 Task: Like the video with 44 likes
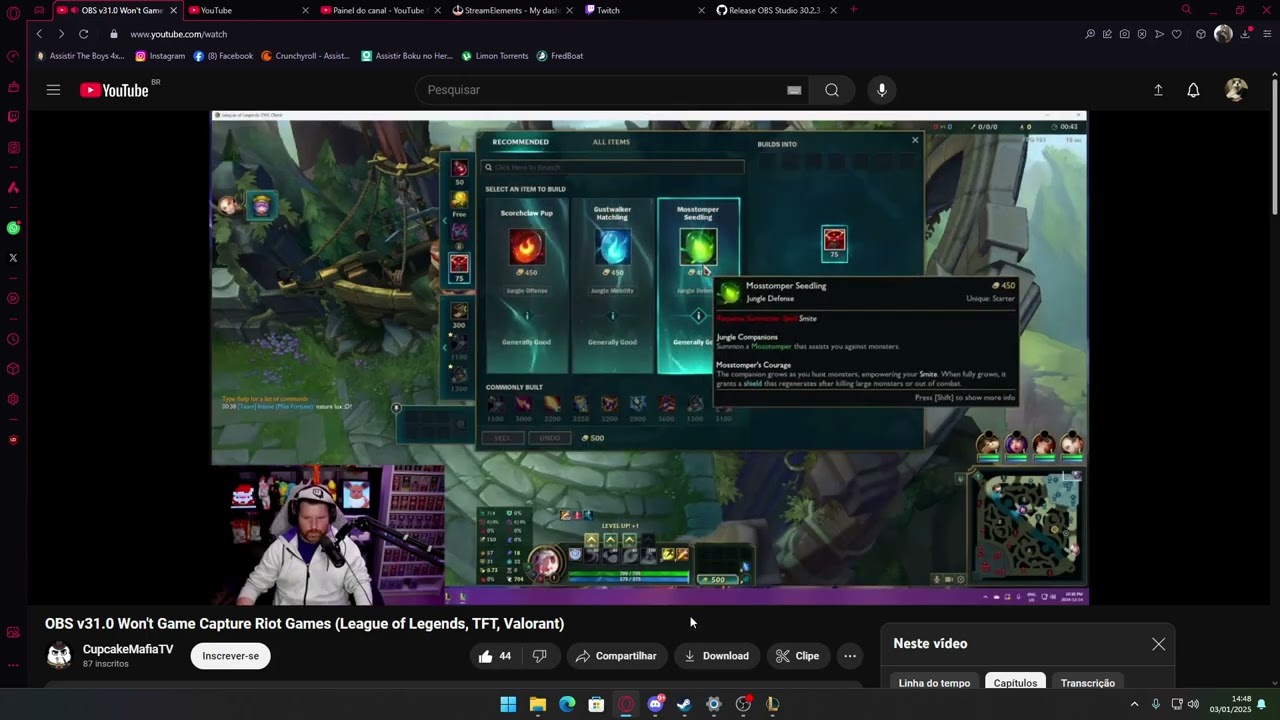click(x=496, y=656)
